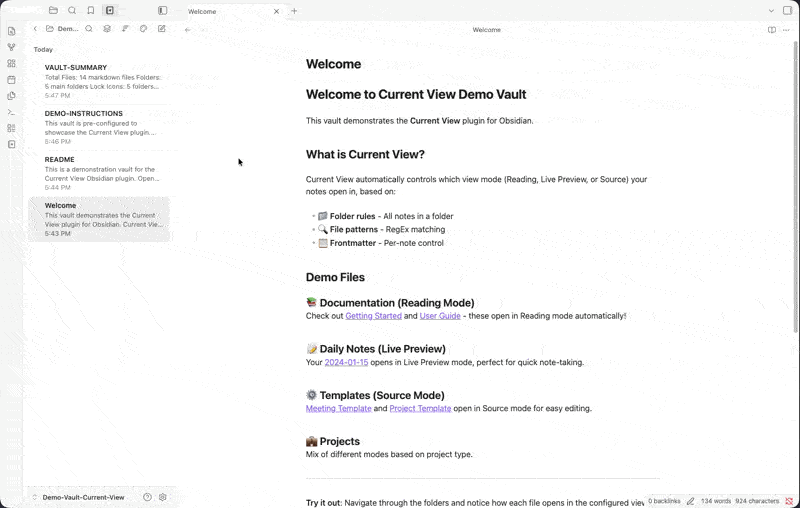Open the help question mark icon
The width and height of the screenshot is (800, 508).
[x=147, y=497]
